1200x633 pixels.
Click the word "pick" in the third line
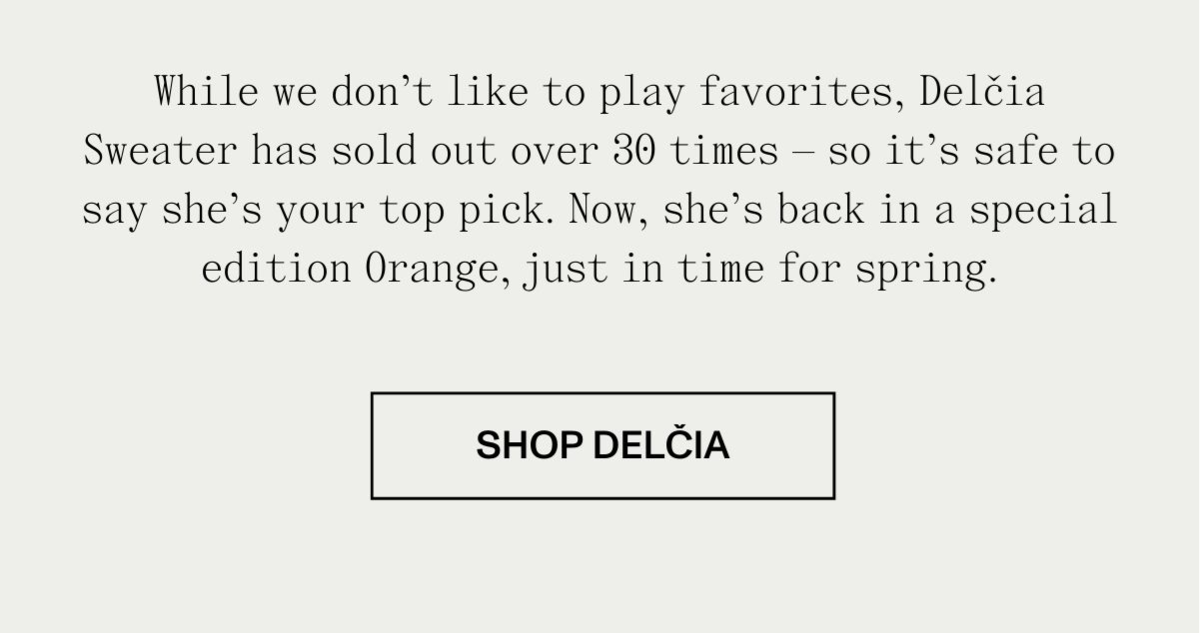click(x=520, y=211)
